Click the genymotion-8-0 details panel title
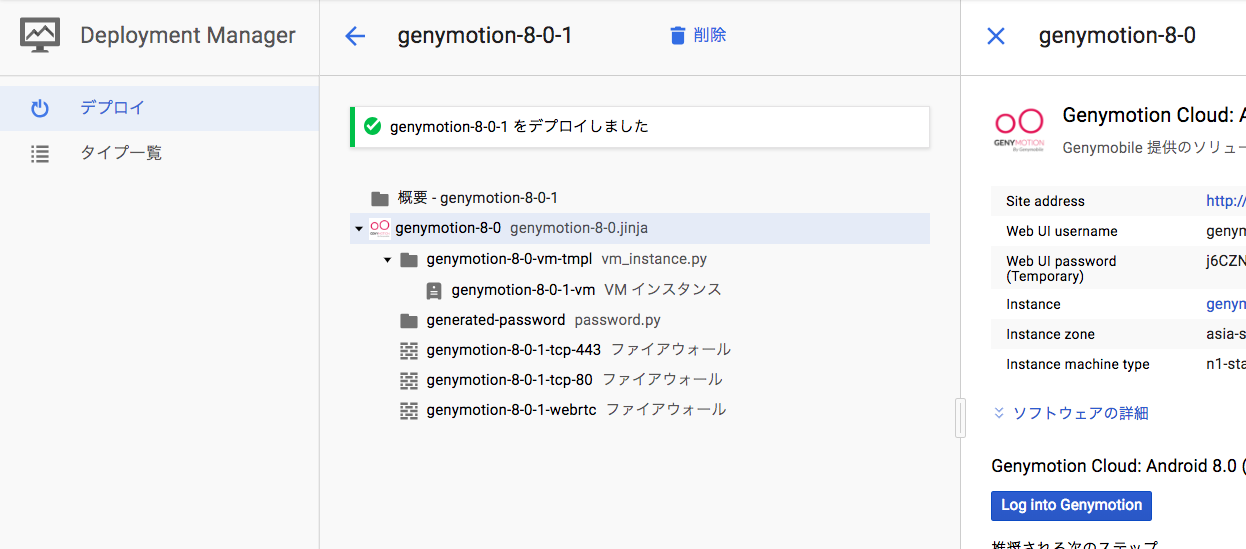 (x=1117, y=37)
